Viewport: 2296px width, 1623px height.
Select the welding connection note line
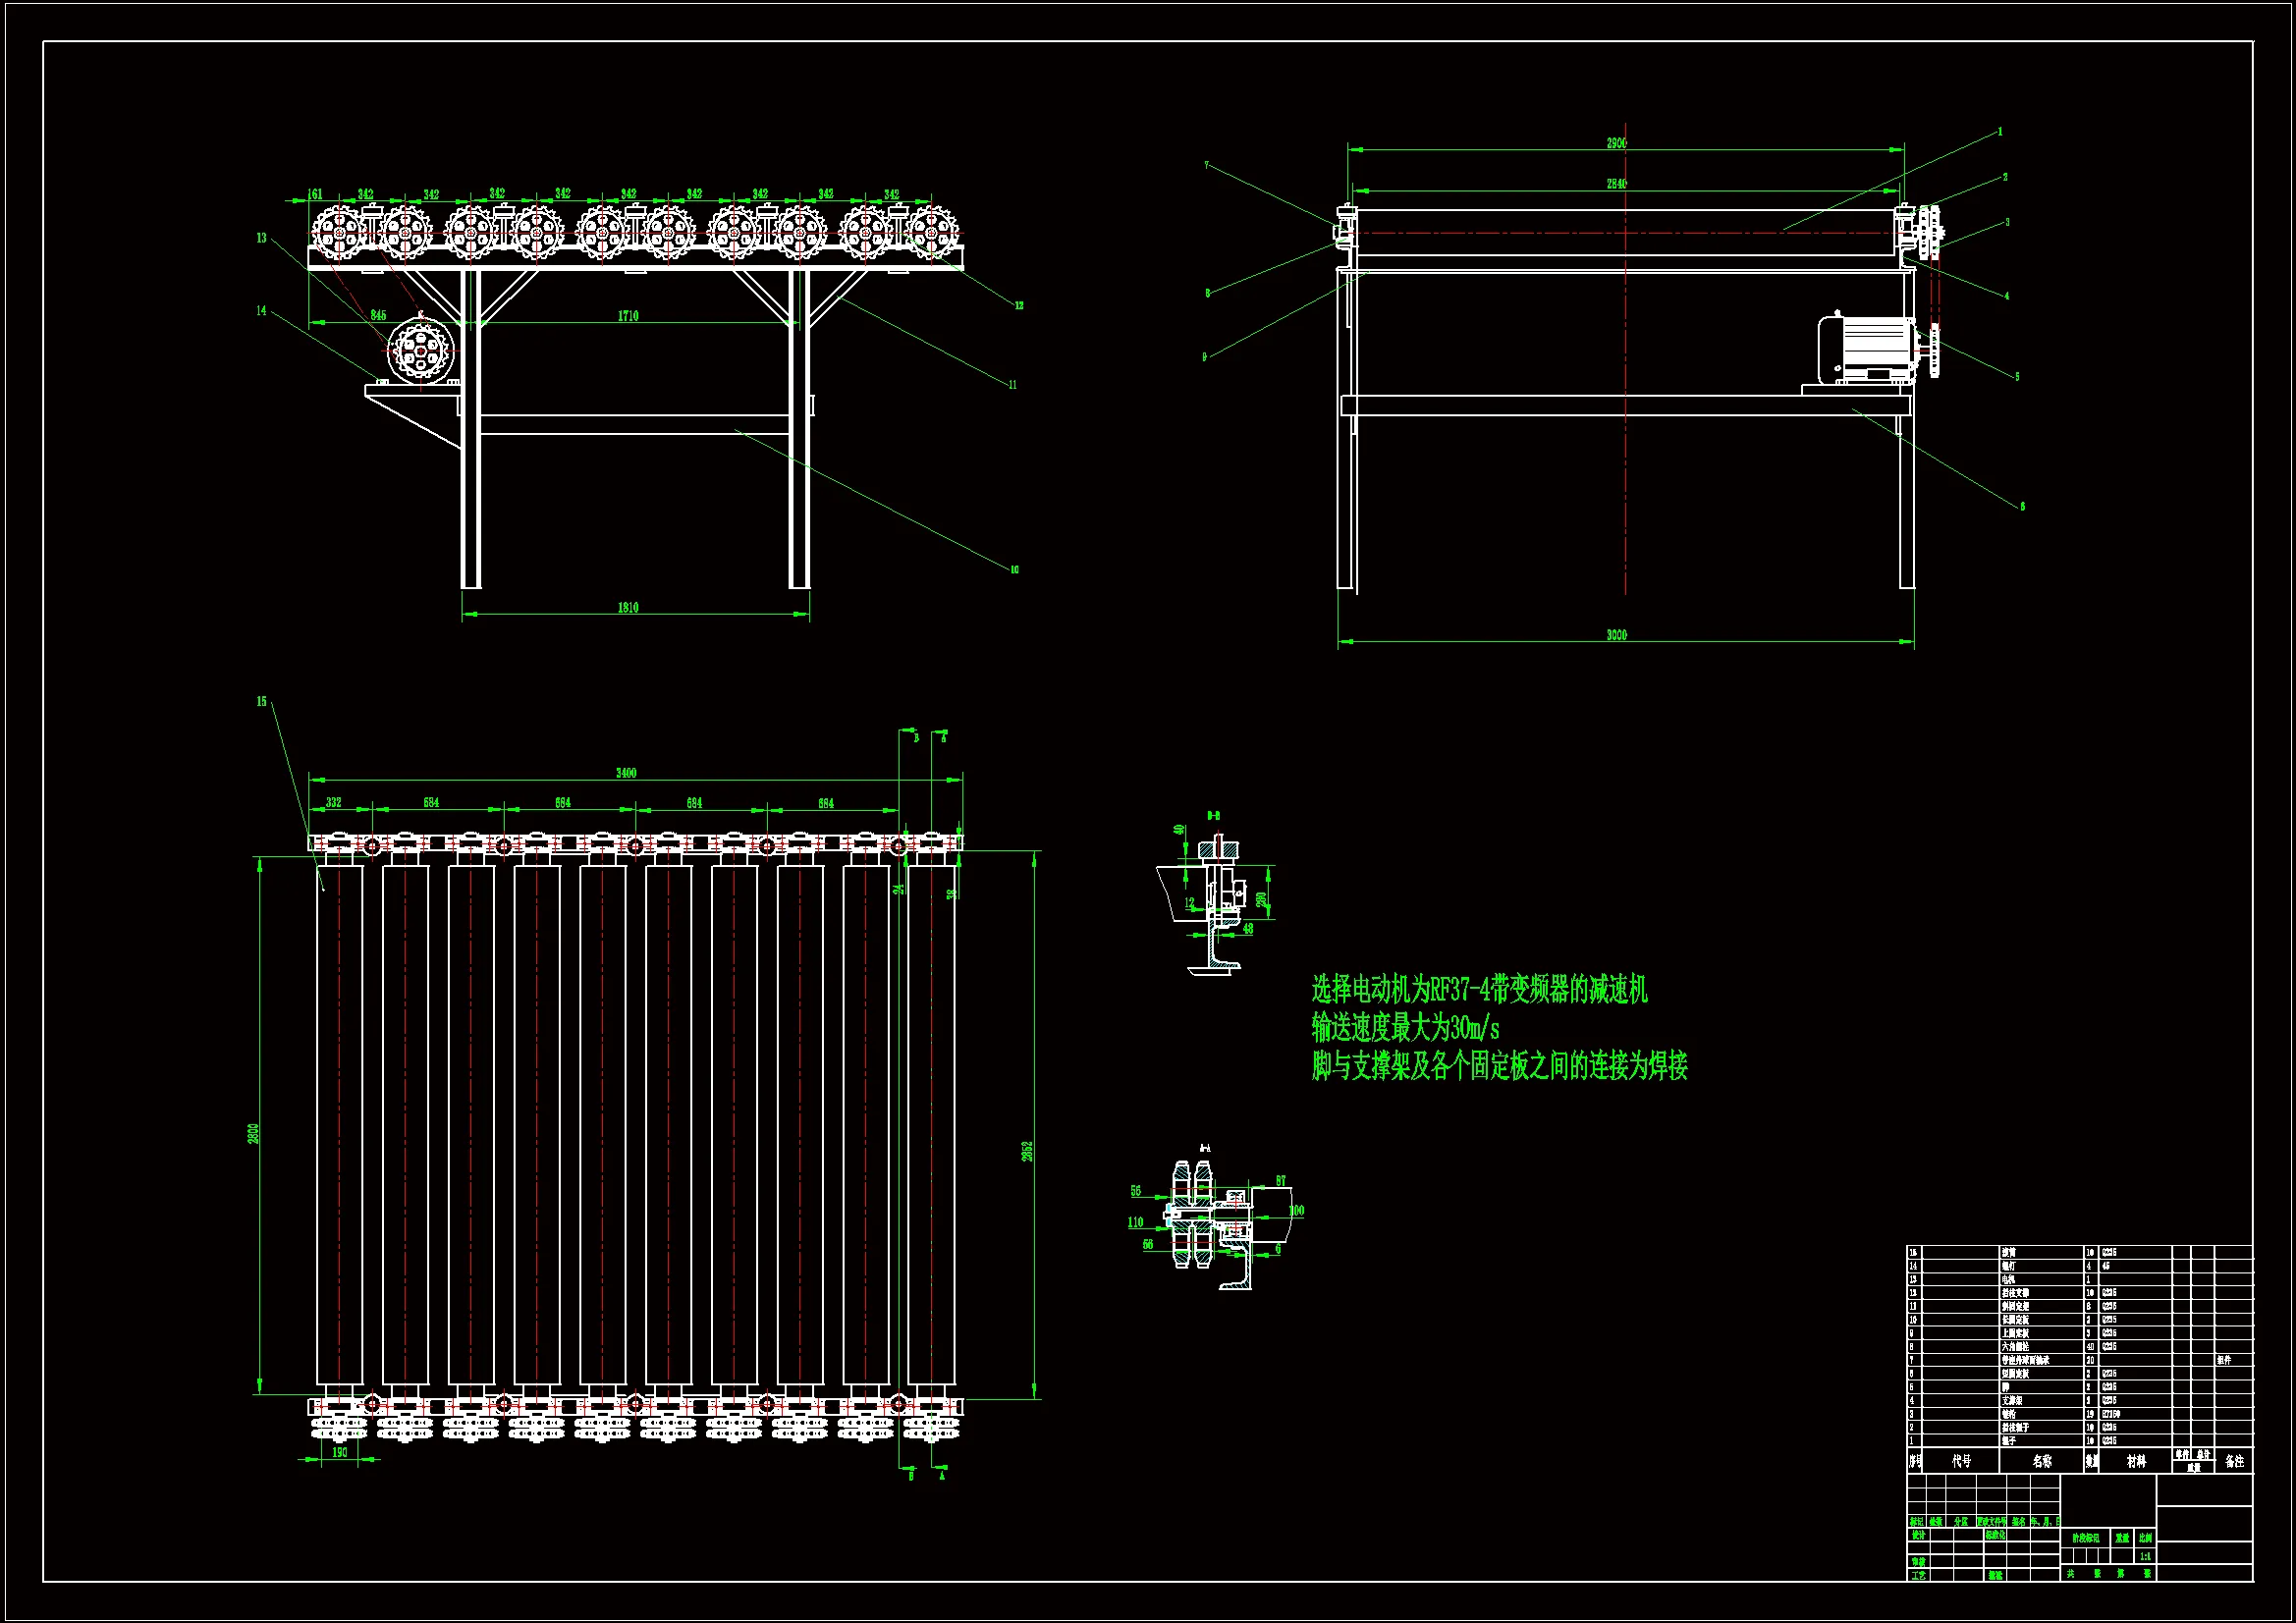[x=1499, y=1066]
